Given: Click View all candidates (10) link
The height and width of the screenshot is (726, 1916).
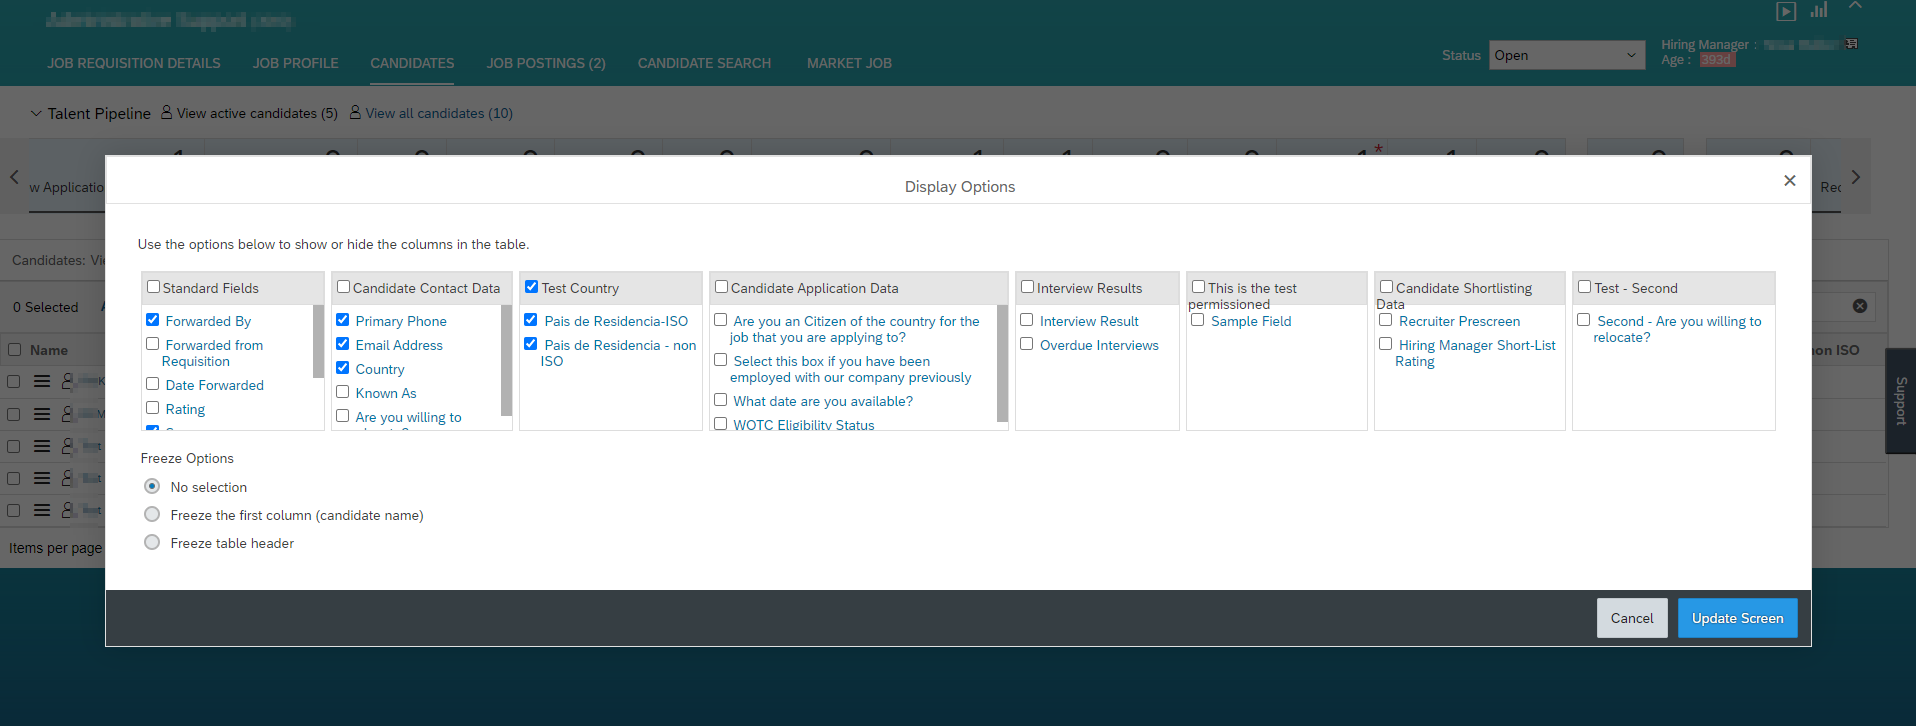Looking at the screenshot, I should [x=439, y=113].
